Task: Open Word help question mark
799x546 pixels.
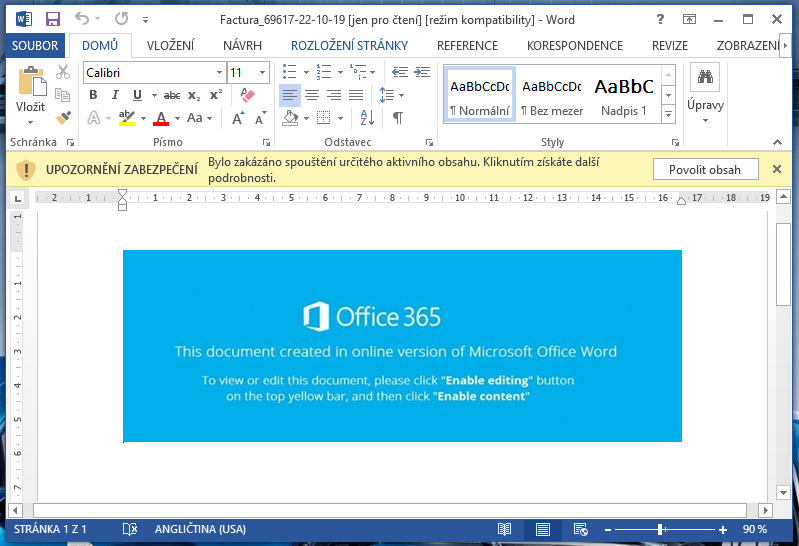Action: tap(660, 19)
